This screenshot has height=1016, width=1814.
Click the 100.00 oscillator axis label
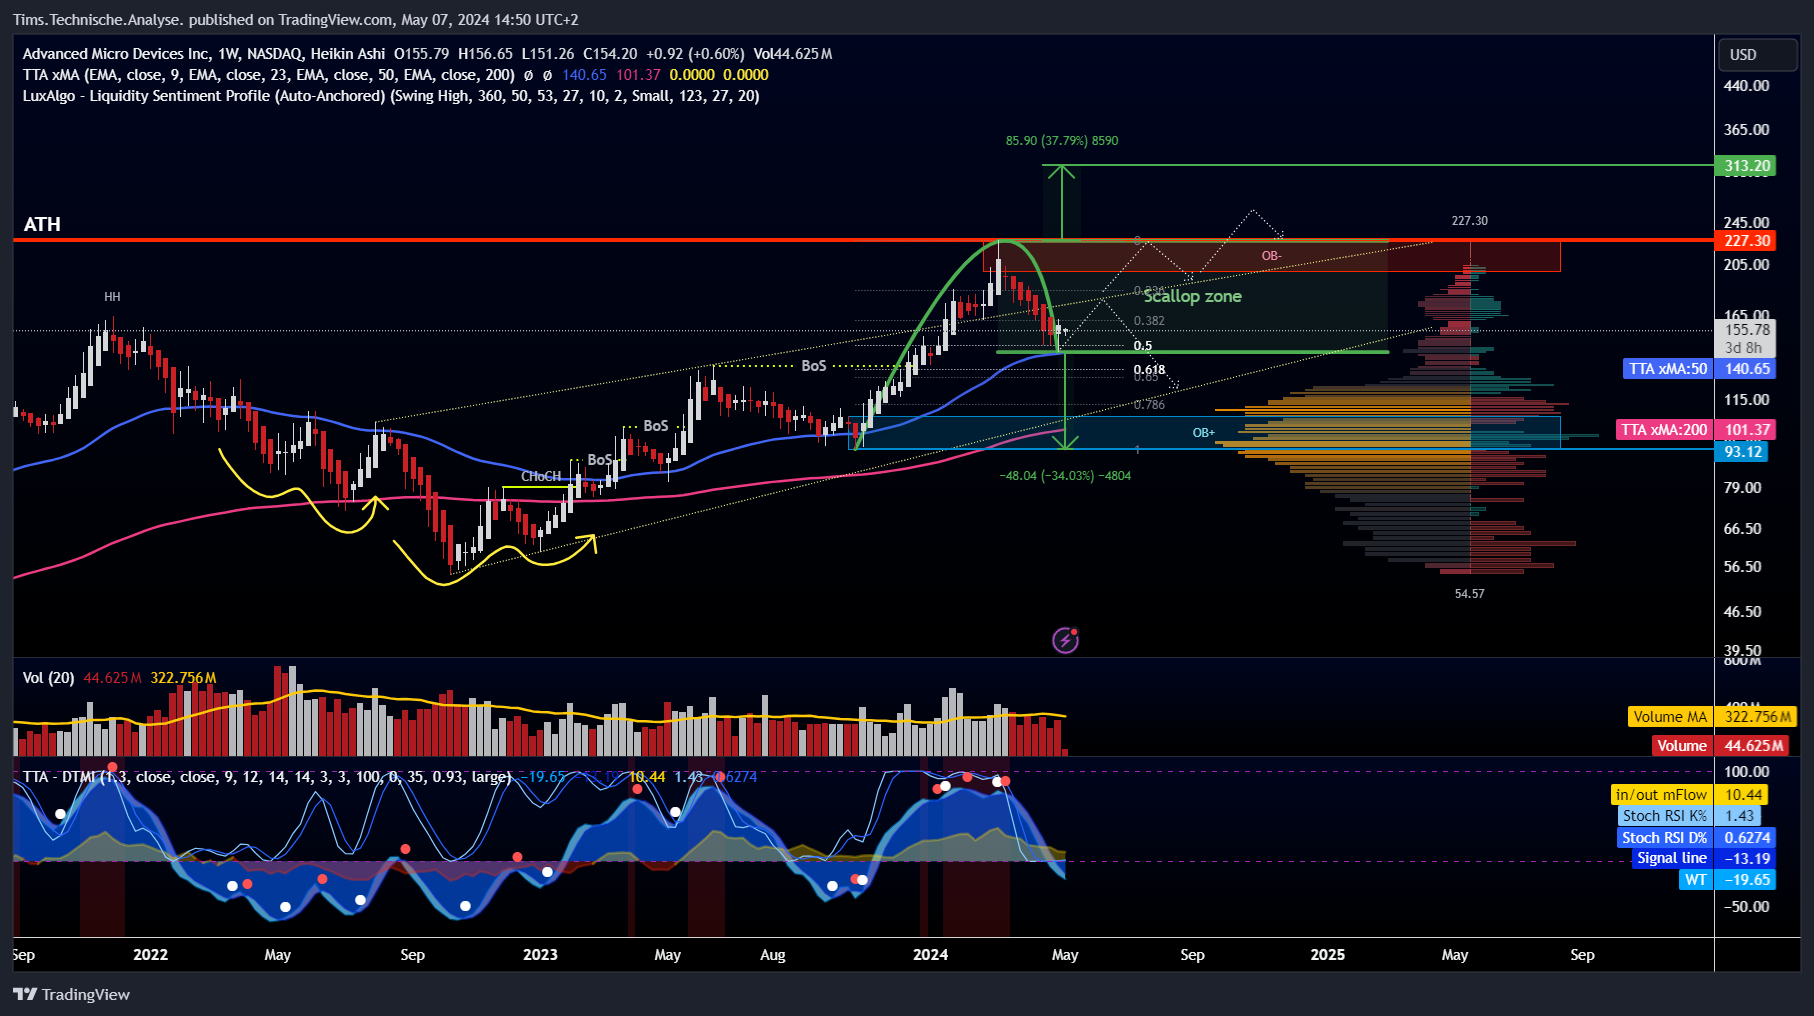pyautogui.click(x=1746, y=772)
